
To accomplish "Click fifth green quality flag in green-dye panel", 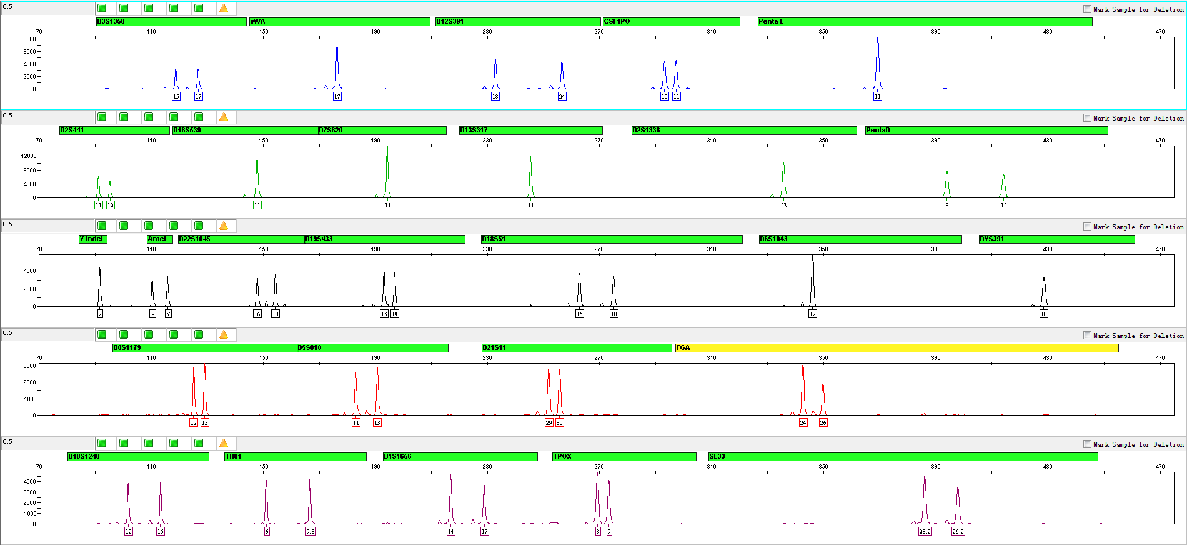I will [x=199, y=117].
